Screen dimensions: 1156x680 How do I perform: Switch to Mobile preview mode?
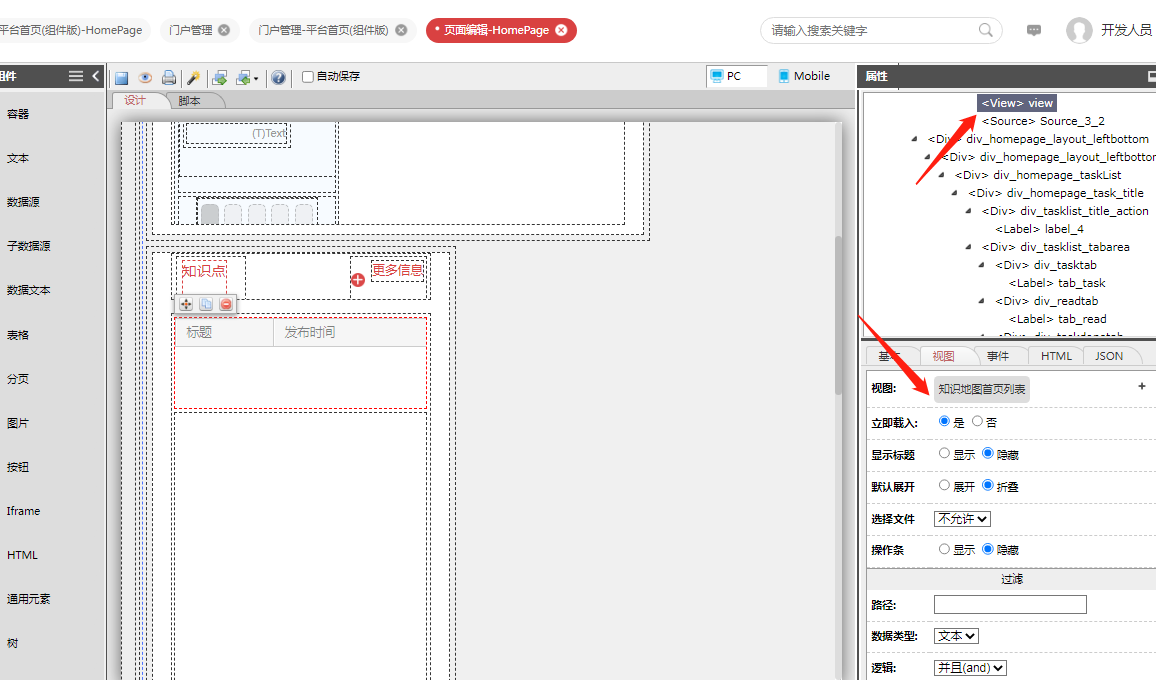(x=804, y=75)
